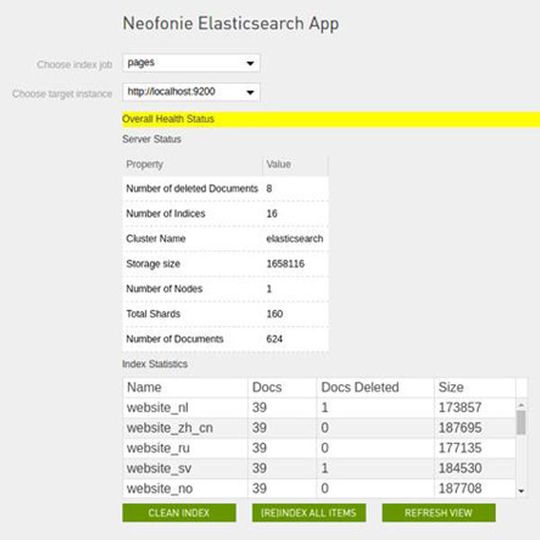
Task: Select the website_sv index row
Action: point(319,468)
